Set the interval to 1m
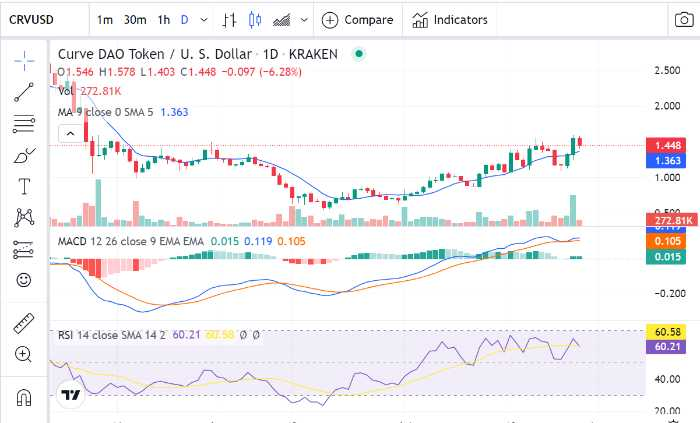The height and width of the screenshot is (423, 700). point(105,20)
